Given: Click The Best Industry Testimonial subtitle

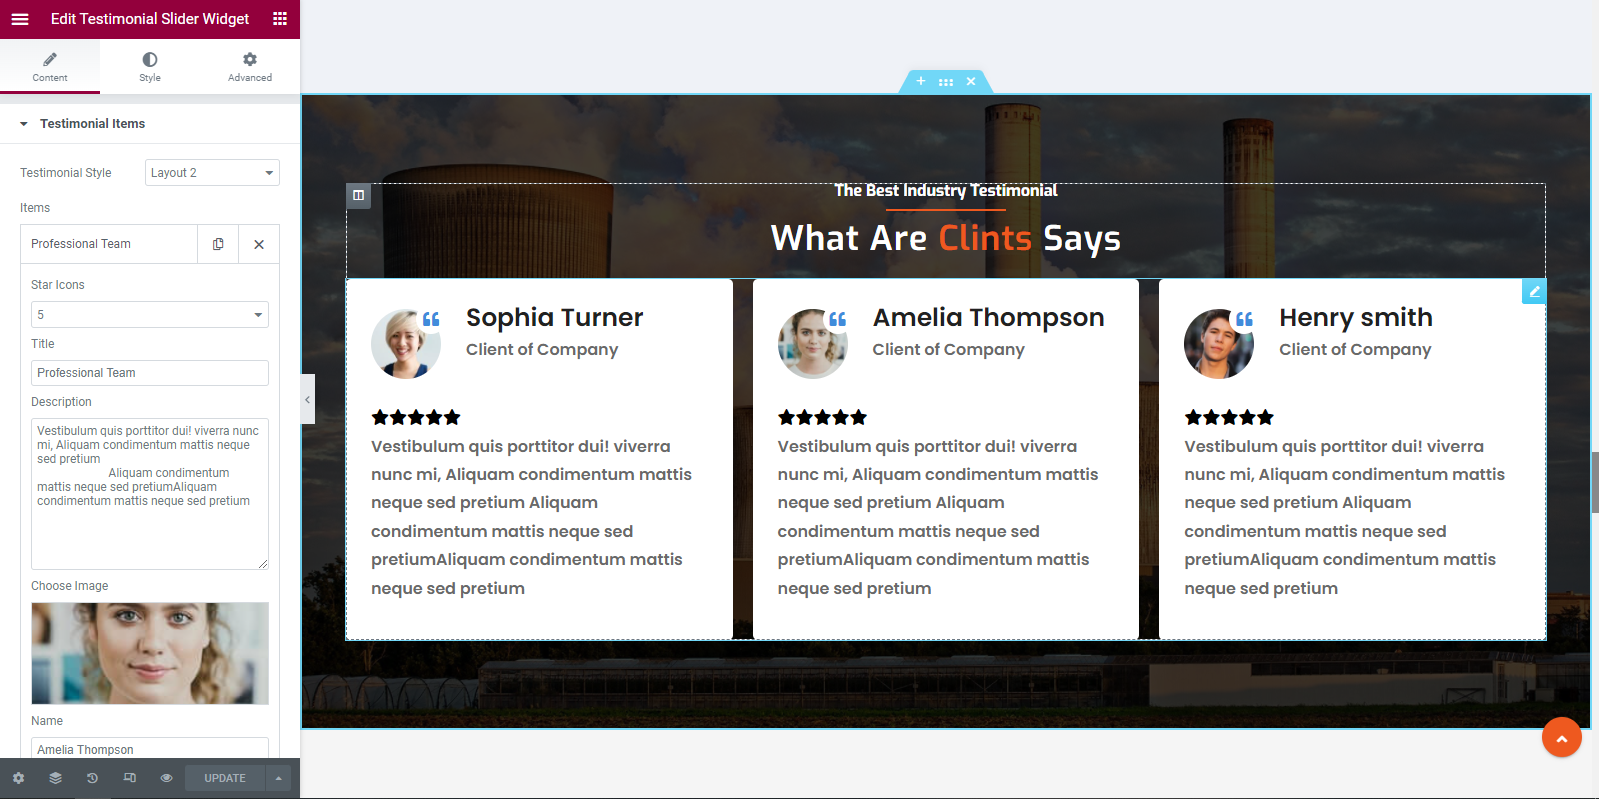Looking at the screenshot, I should tap(946, 190).
